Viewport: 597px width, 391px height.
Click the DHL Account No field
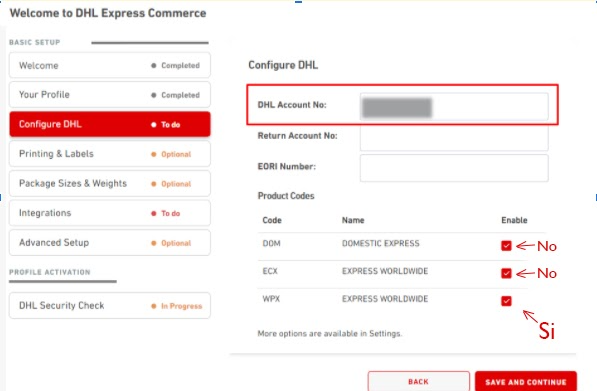pos(454,107)
